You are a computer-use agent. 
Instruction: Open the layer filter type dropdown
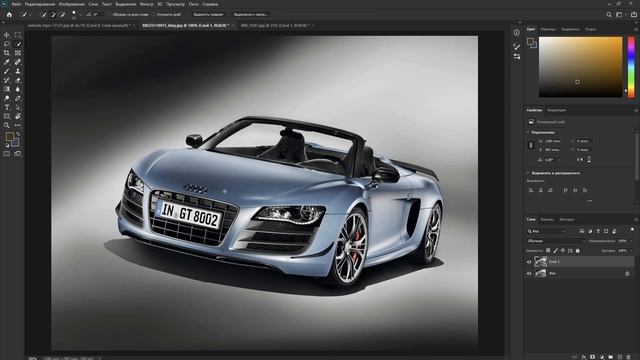click(547, 231)
